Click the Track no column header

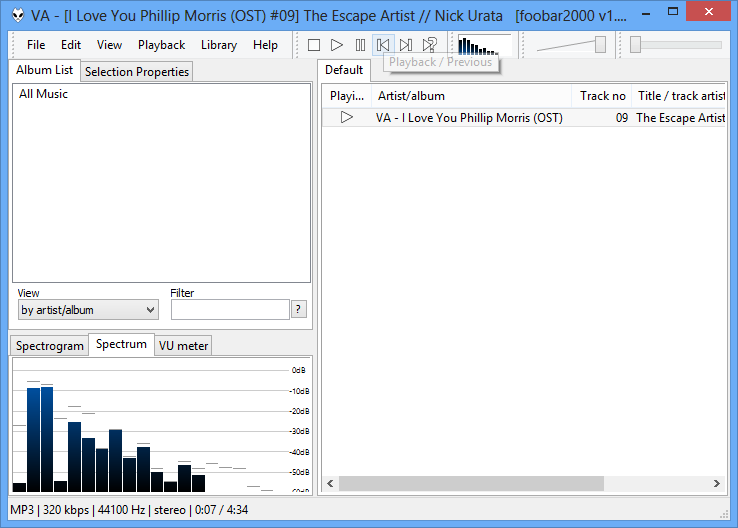(x=602, y=96)
